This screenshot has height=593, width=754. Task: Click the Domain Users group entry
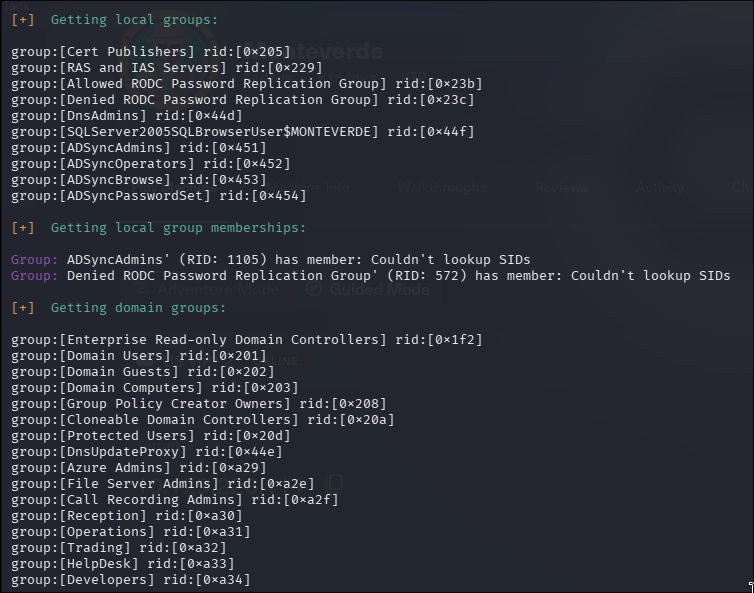pos(139,355)
